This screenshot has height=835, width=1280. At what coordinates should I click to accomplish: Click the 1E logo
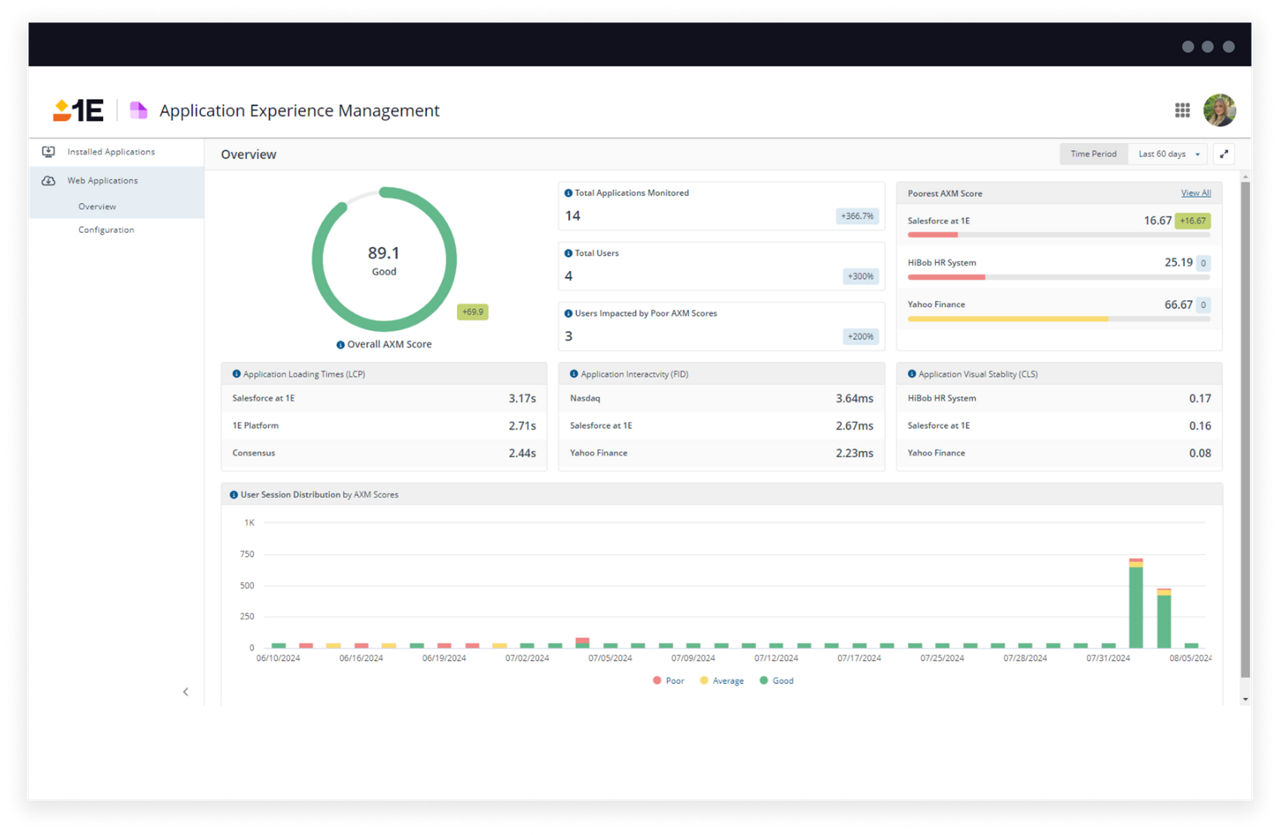[x=78, y=110]
